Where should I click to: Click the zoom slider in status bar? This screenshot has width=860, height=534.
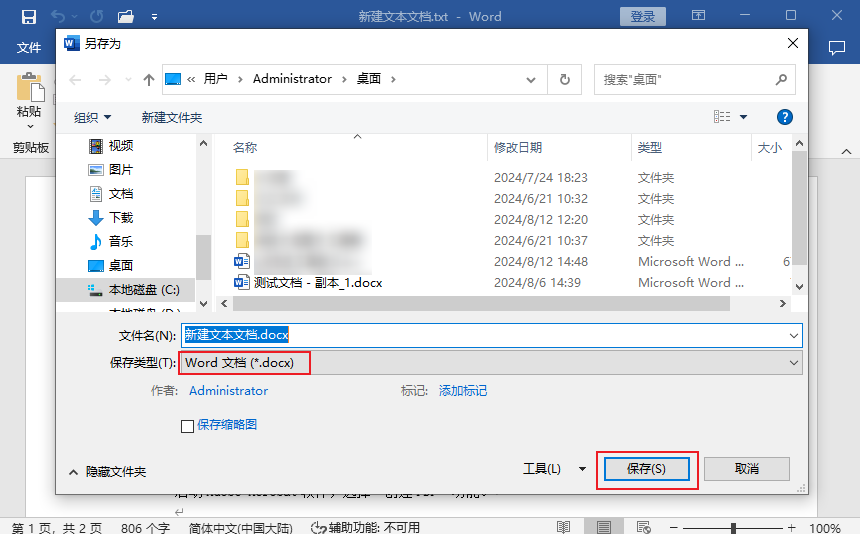coord(734,527)
